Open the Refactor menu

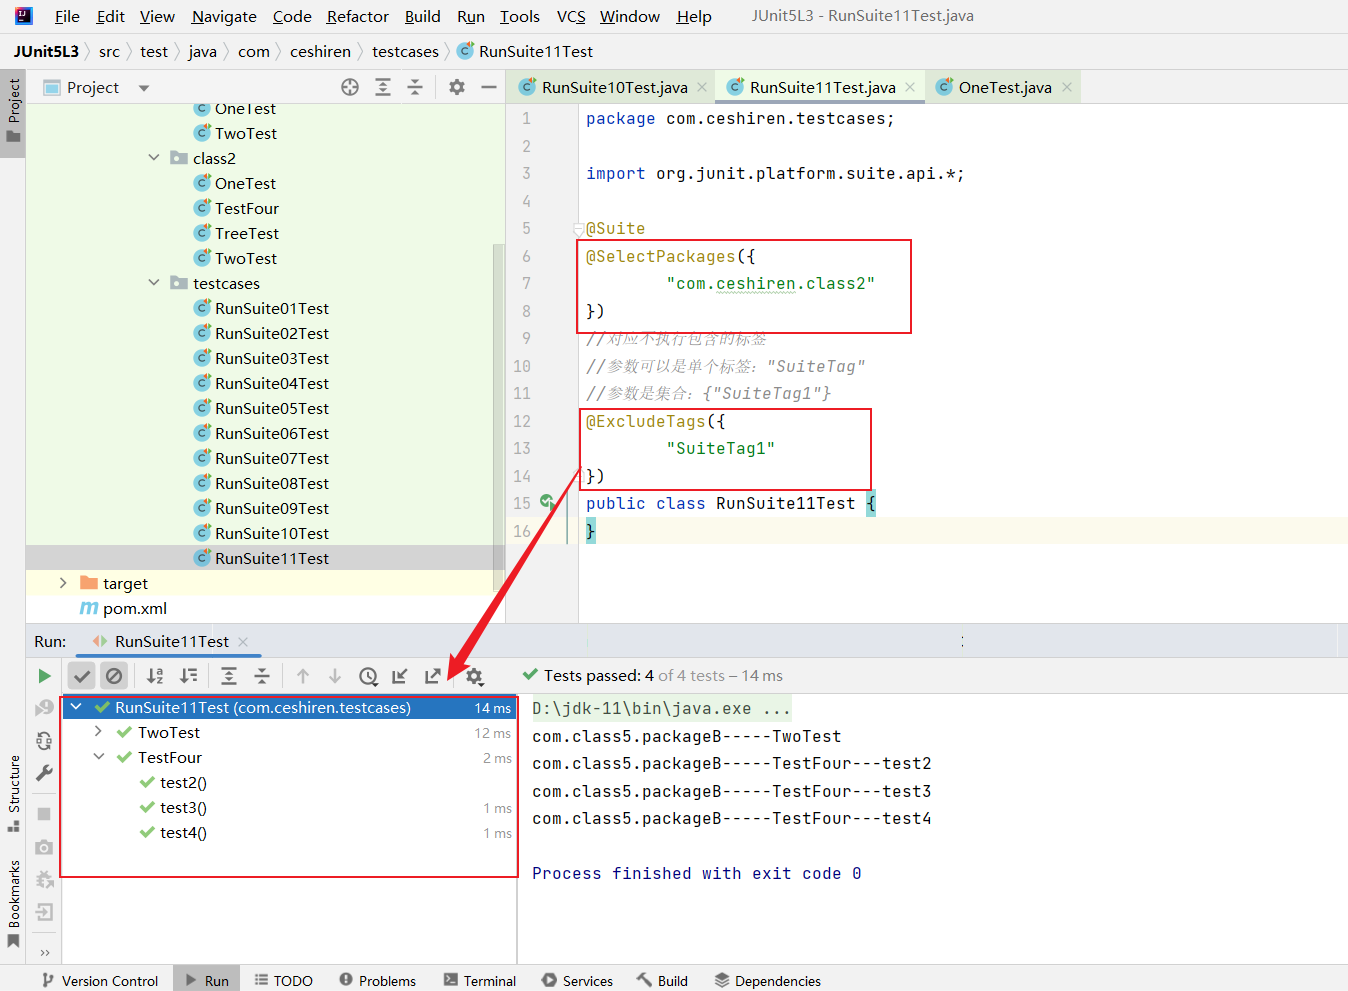pyautogui.click(x=357, y=16)
